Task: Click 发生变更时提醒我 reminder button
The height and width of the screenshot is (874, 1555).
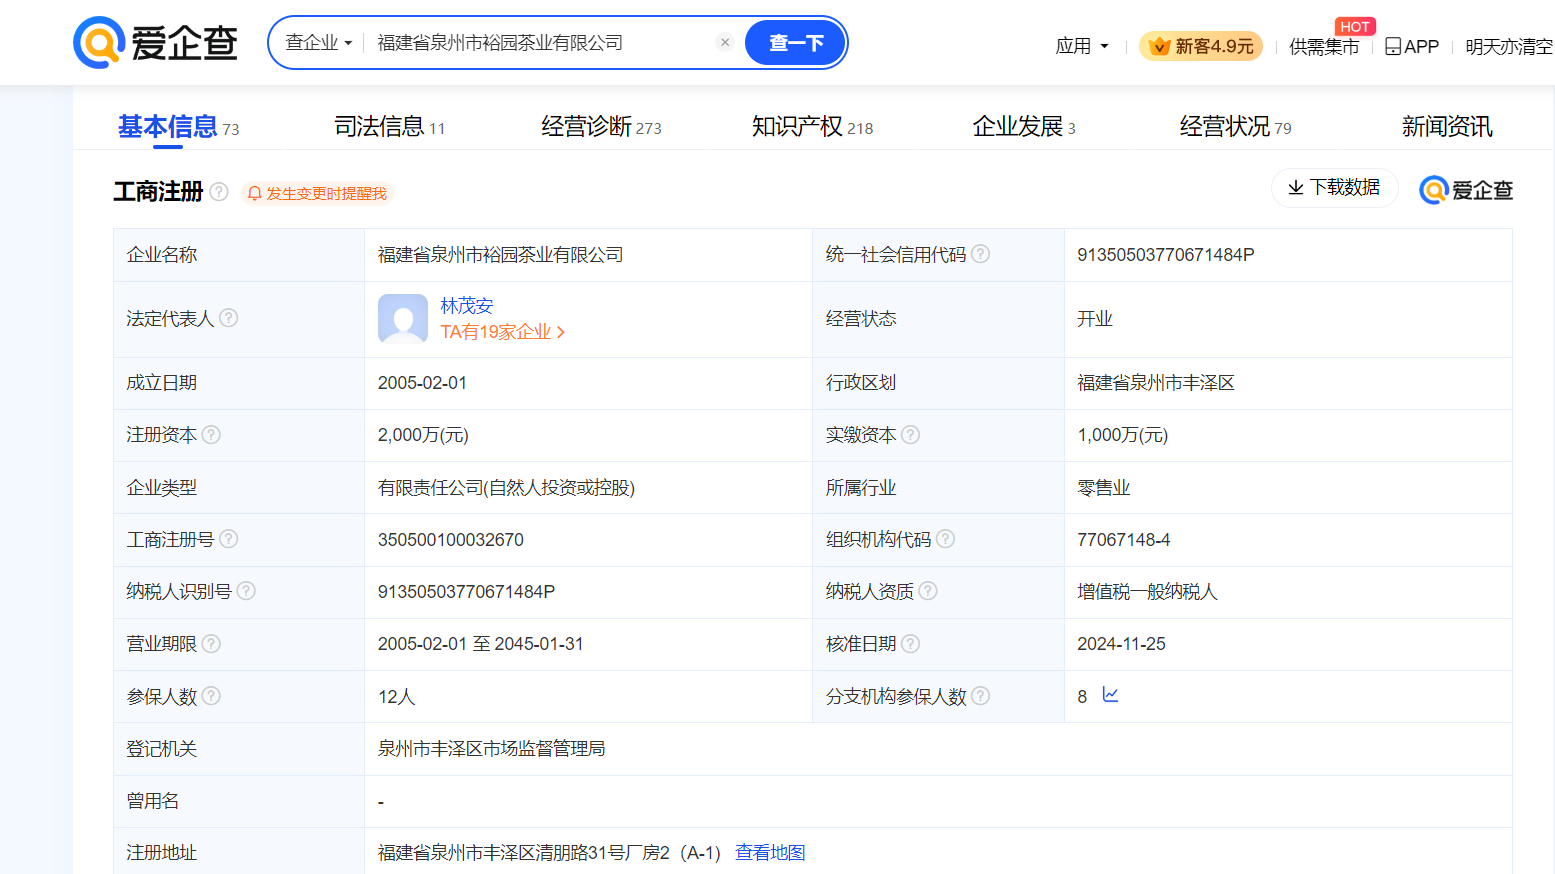Action: [317, 193]
